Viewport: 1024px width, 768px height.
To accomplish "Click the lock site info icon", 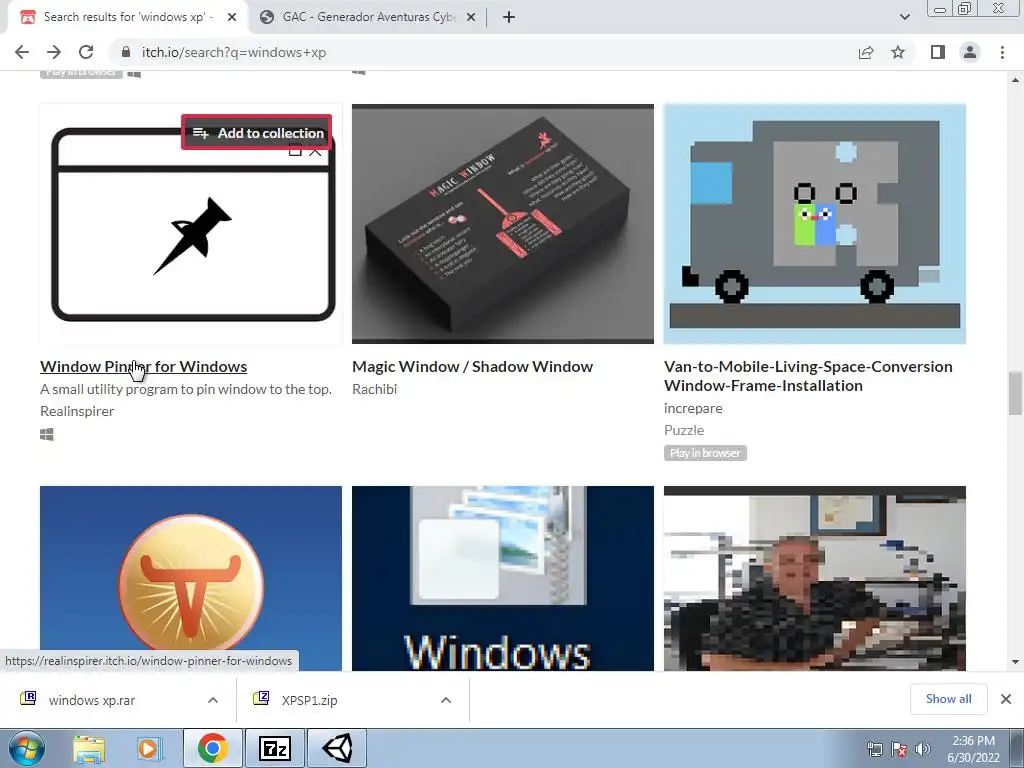I will pyautogui.click(x=126, y=52).
